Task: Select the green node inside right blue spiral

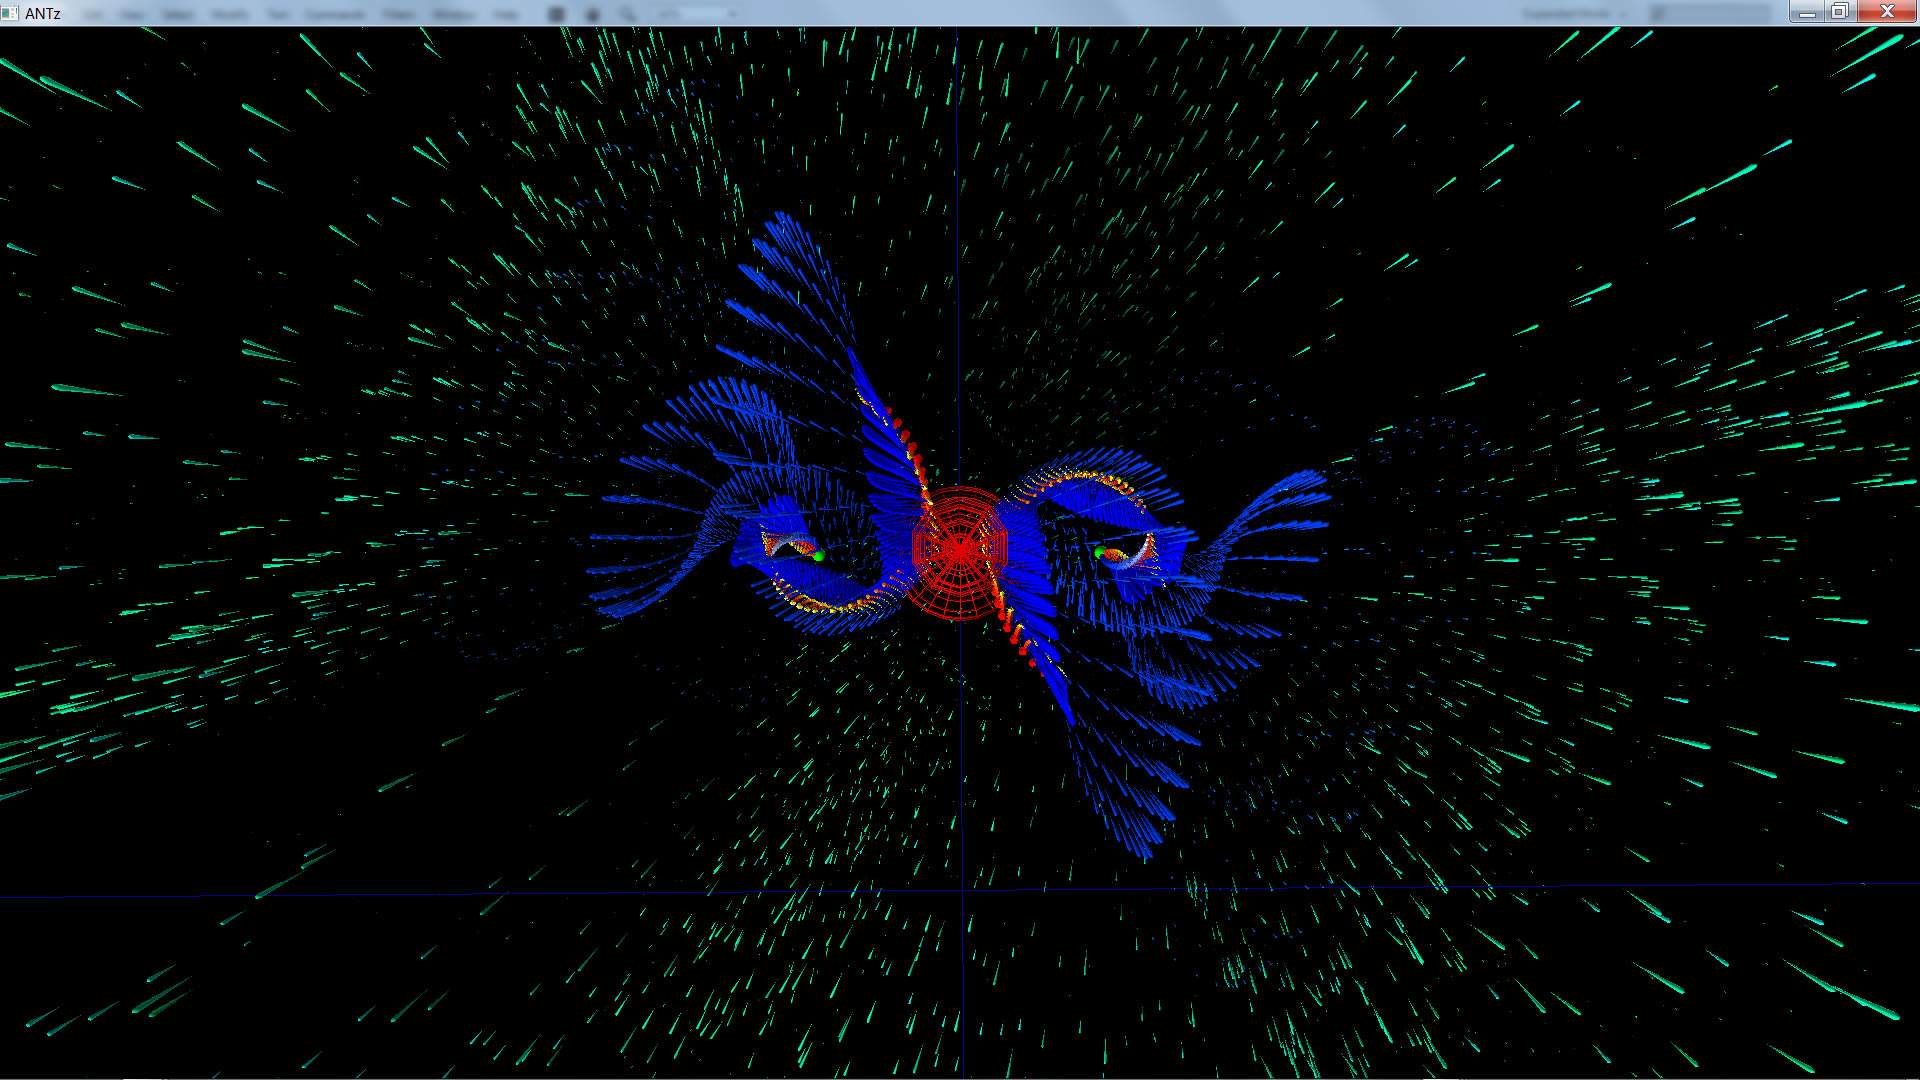Action: 1101,552
